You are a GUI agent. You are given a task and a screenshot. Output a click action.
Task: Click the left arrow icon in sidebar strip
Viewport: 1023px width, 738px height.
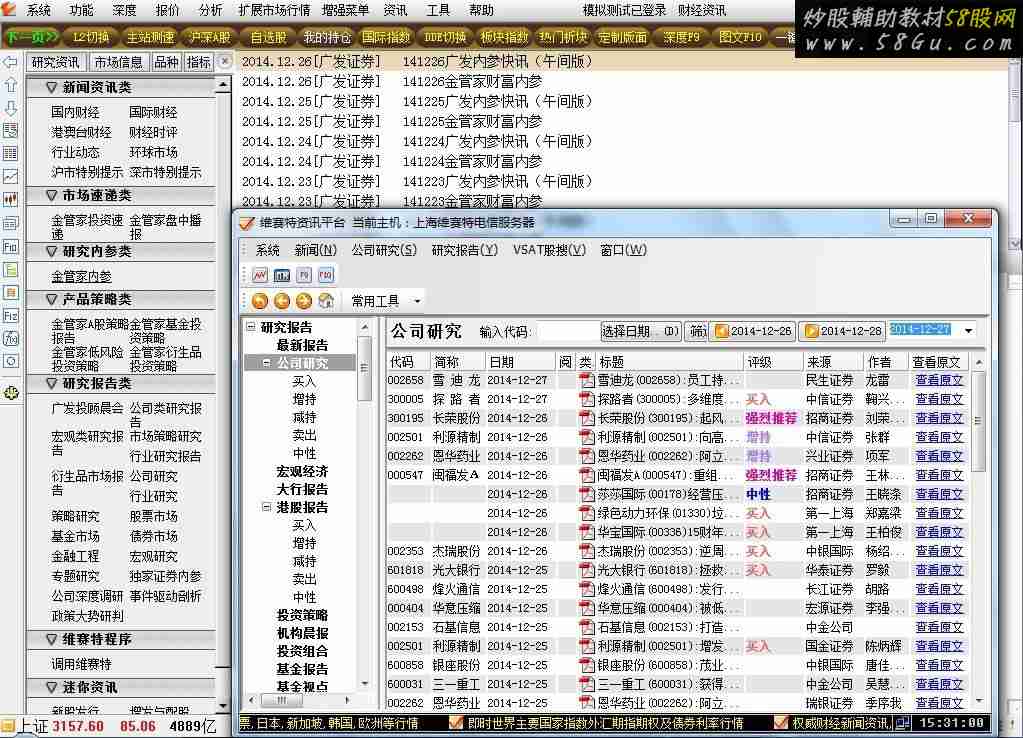[10, 63]
